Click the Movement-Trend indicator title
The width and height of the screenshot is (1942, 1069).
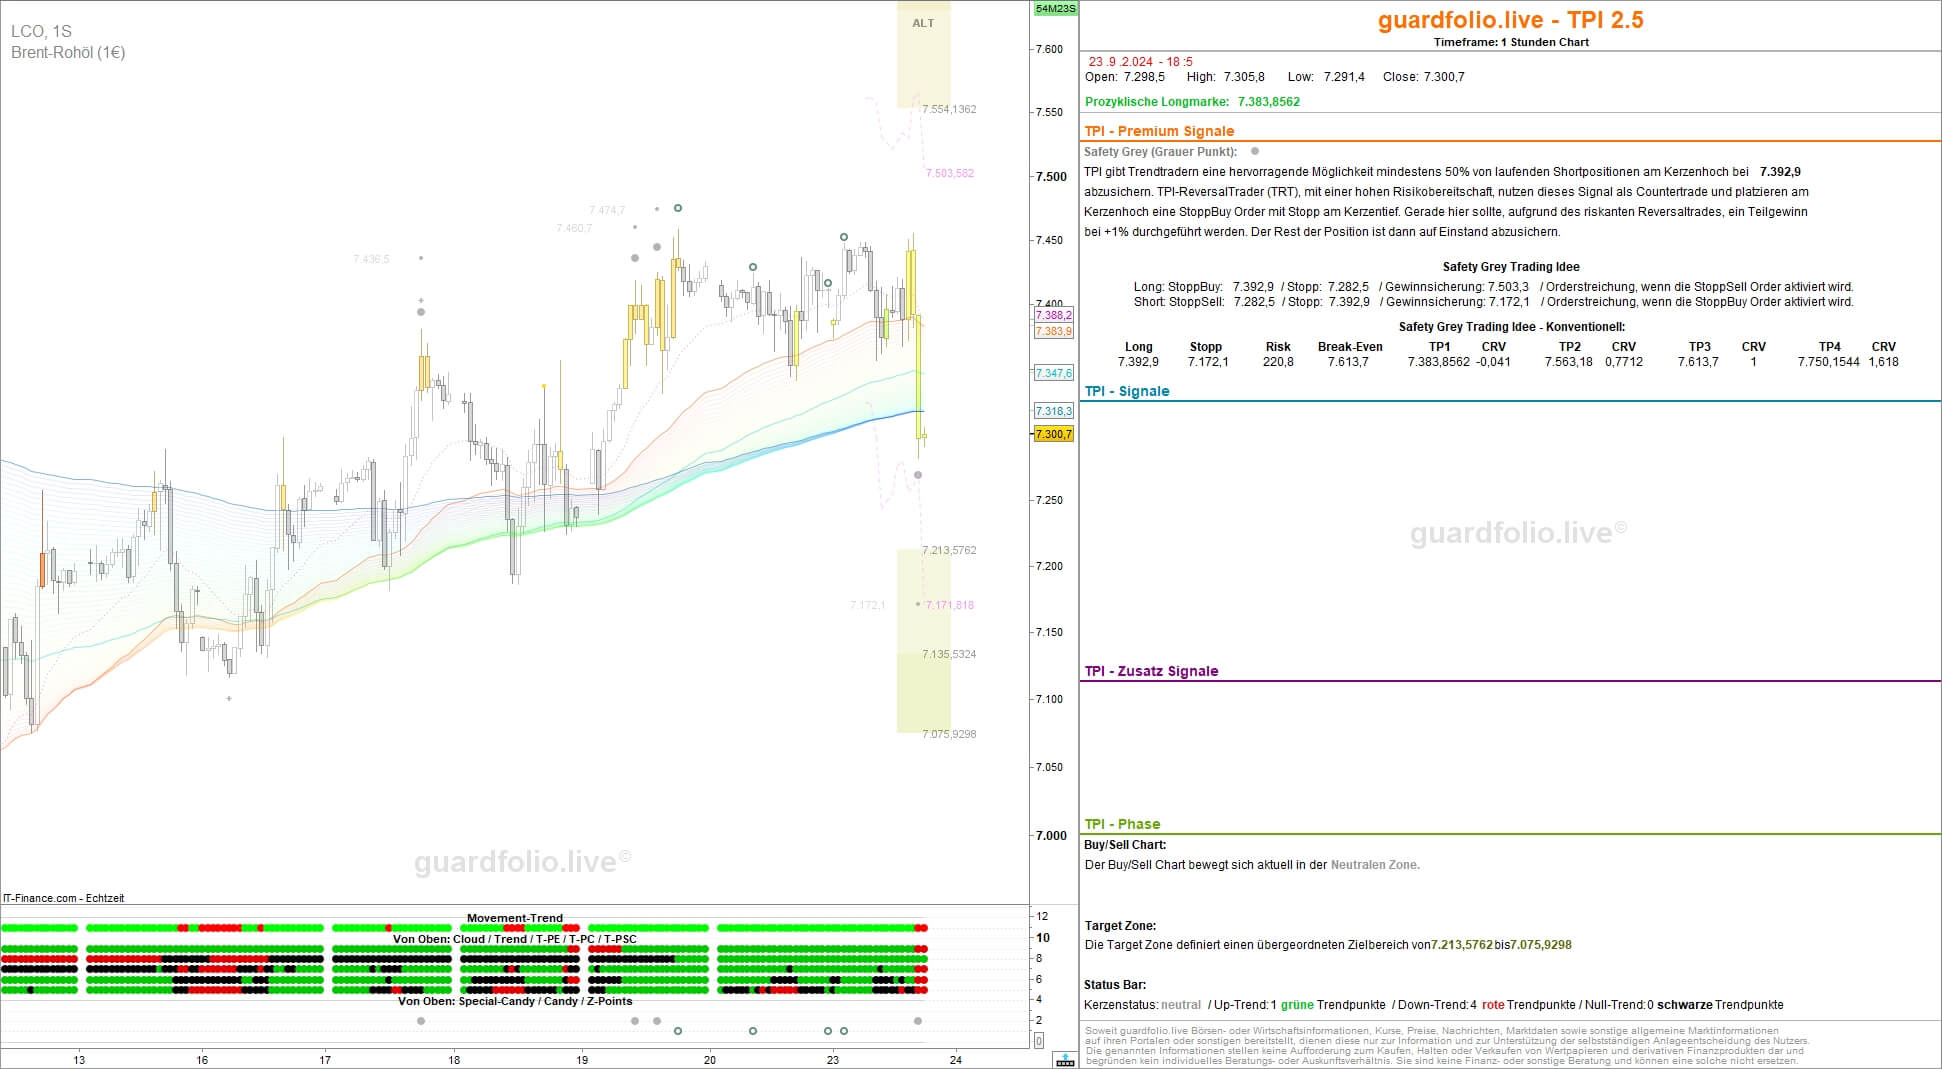(515, 918)
